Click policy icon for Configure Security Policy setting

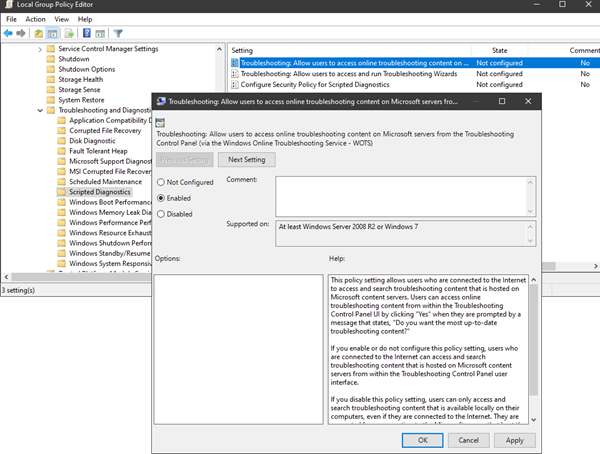click(x=235, y=84)
